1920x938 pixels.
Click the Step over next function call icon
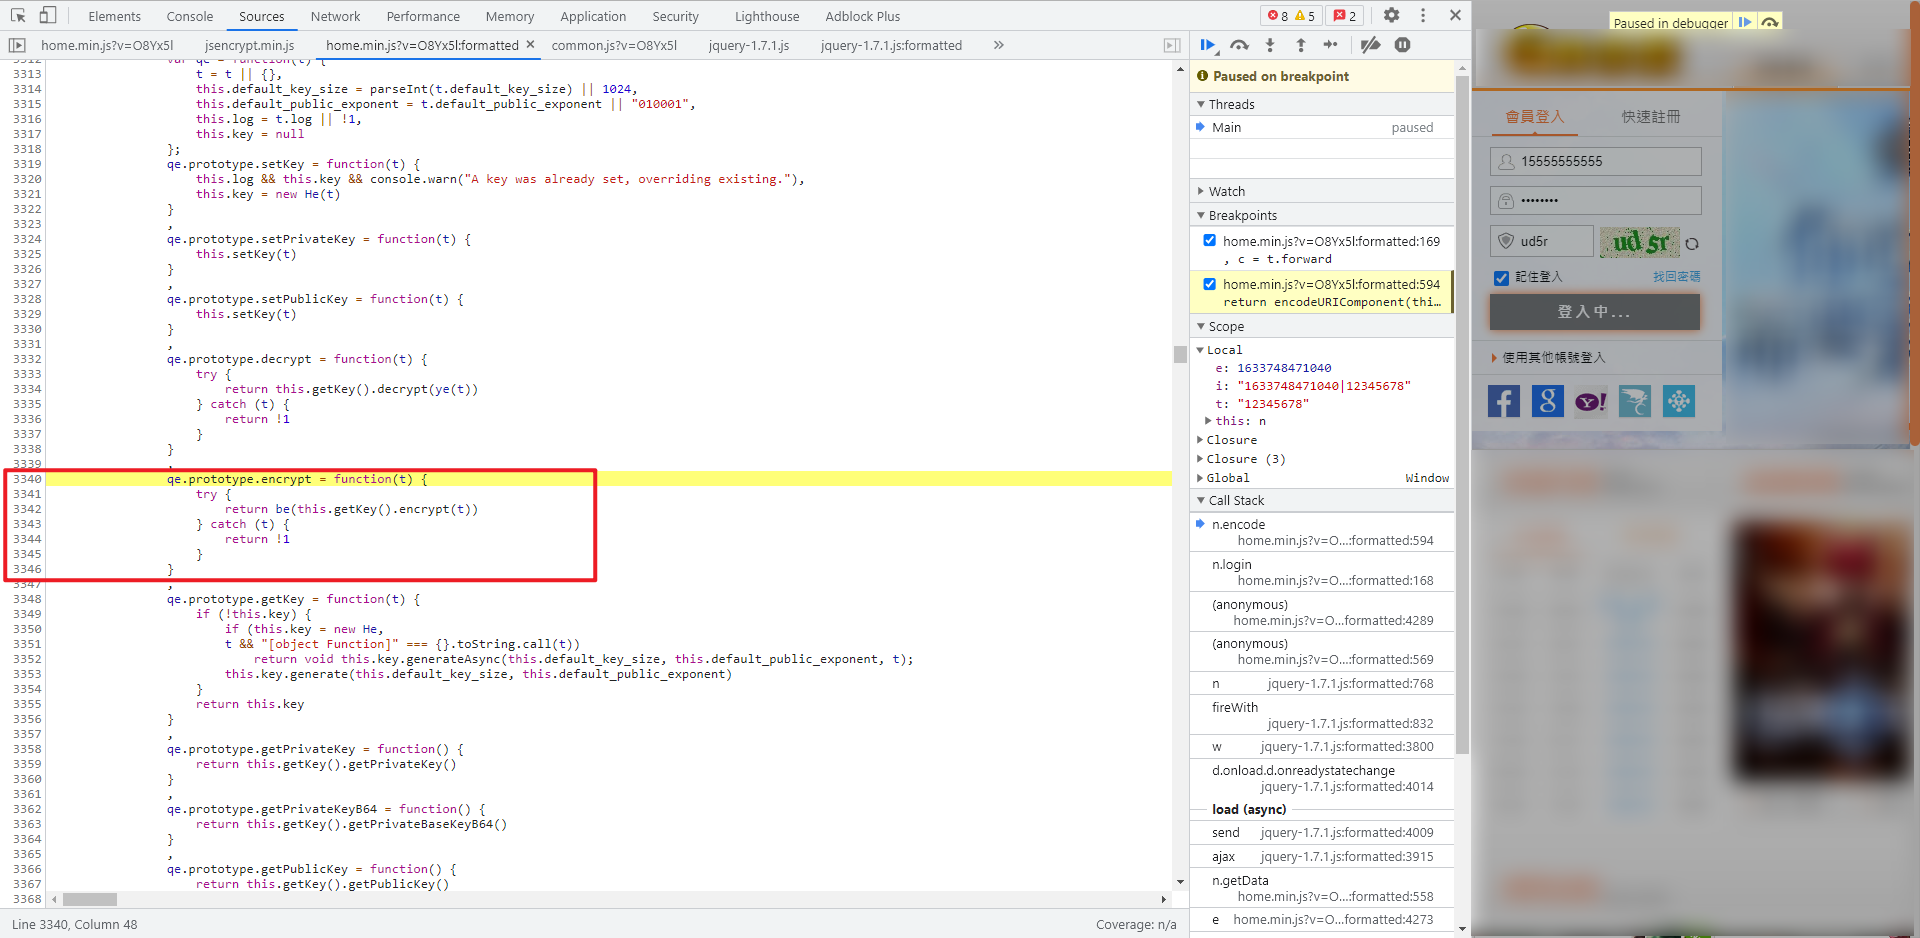1239,45
